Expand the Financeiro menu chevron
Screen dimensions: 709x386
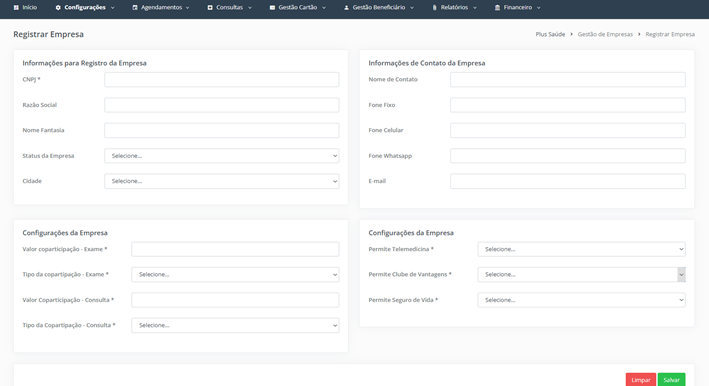(x=539, y=8)
